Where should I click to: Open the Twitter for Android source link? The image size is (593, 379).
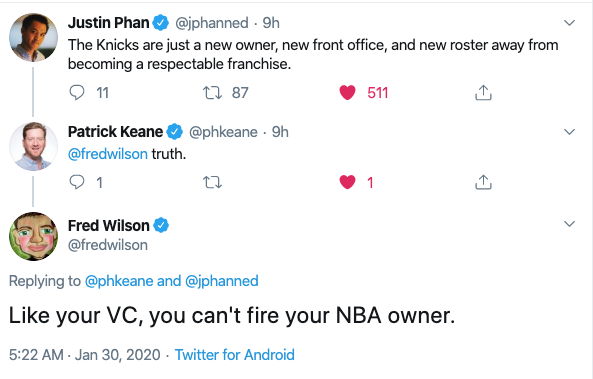(x=234, y=355)
